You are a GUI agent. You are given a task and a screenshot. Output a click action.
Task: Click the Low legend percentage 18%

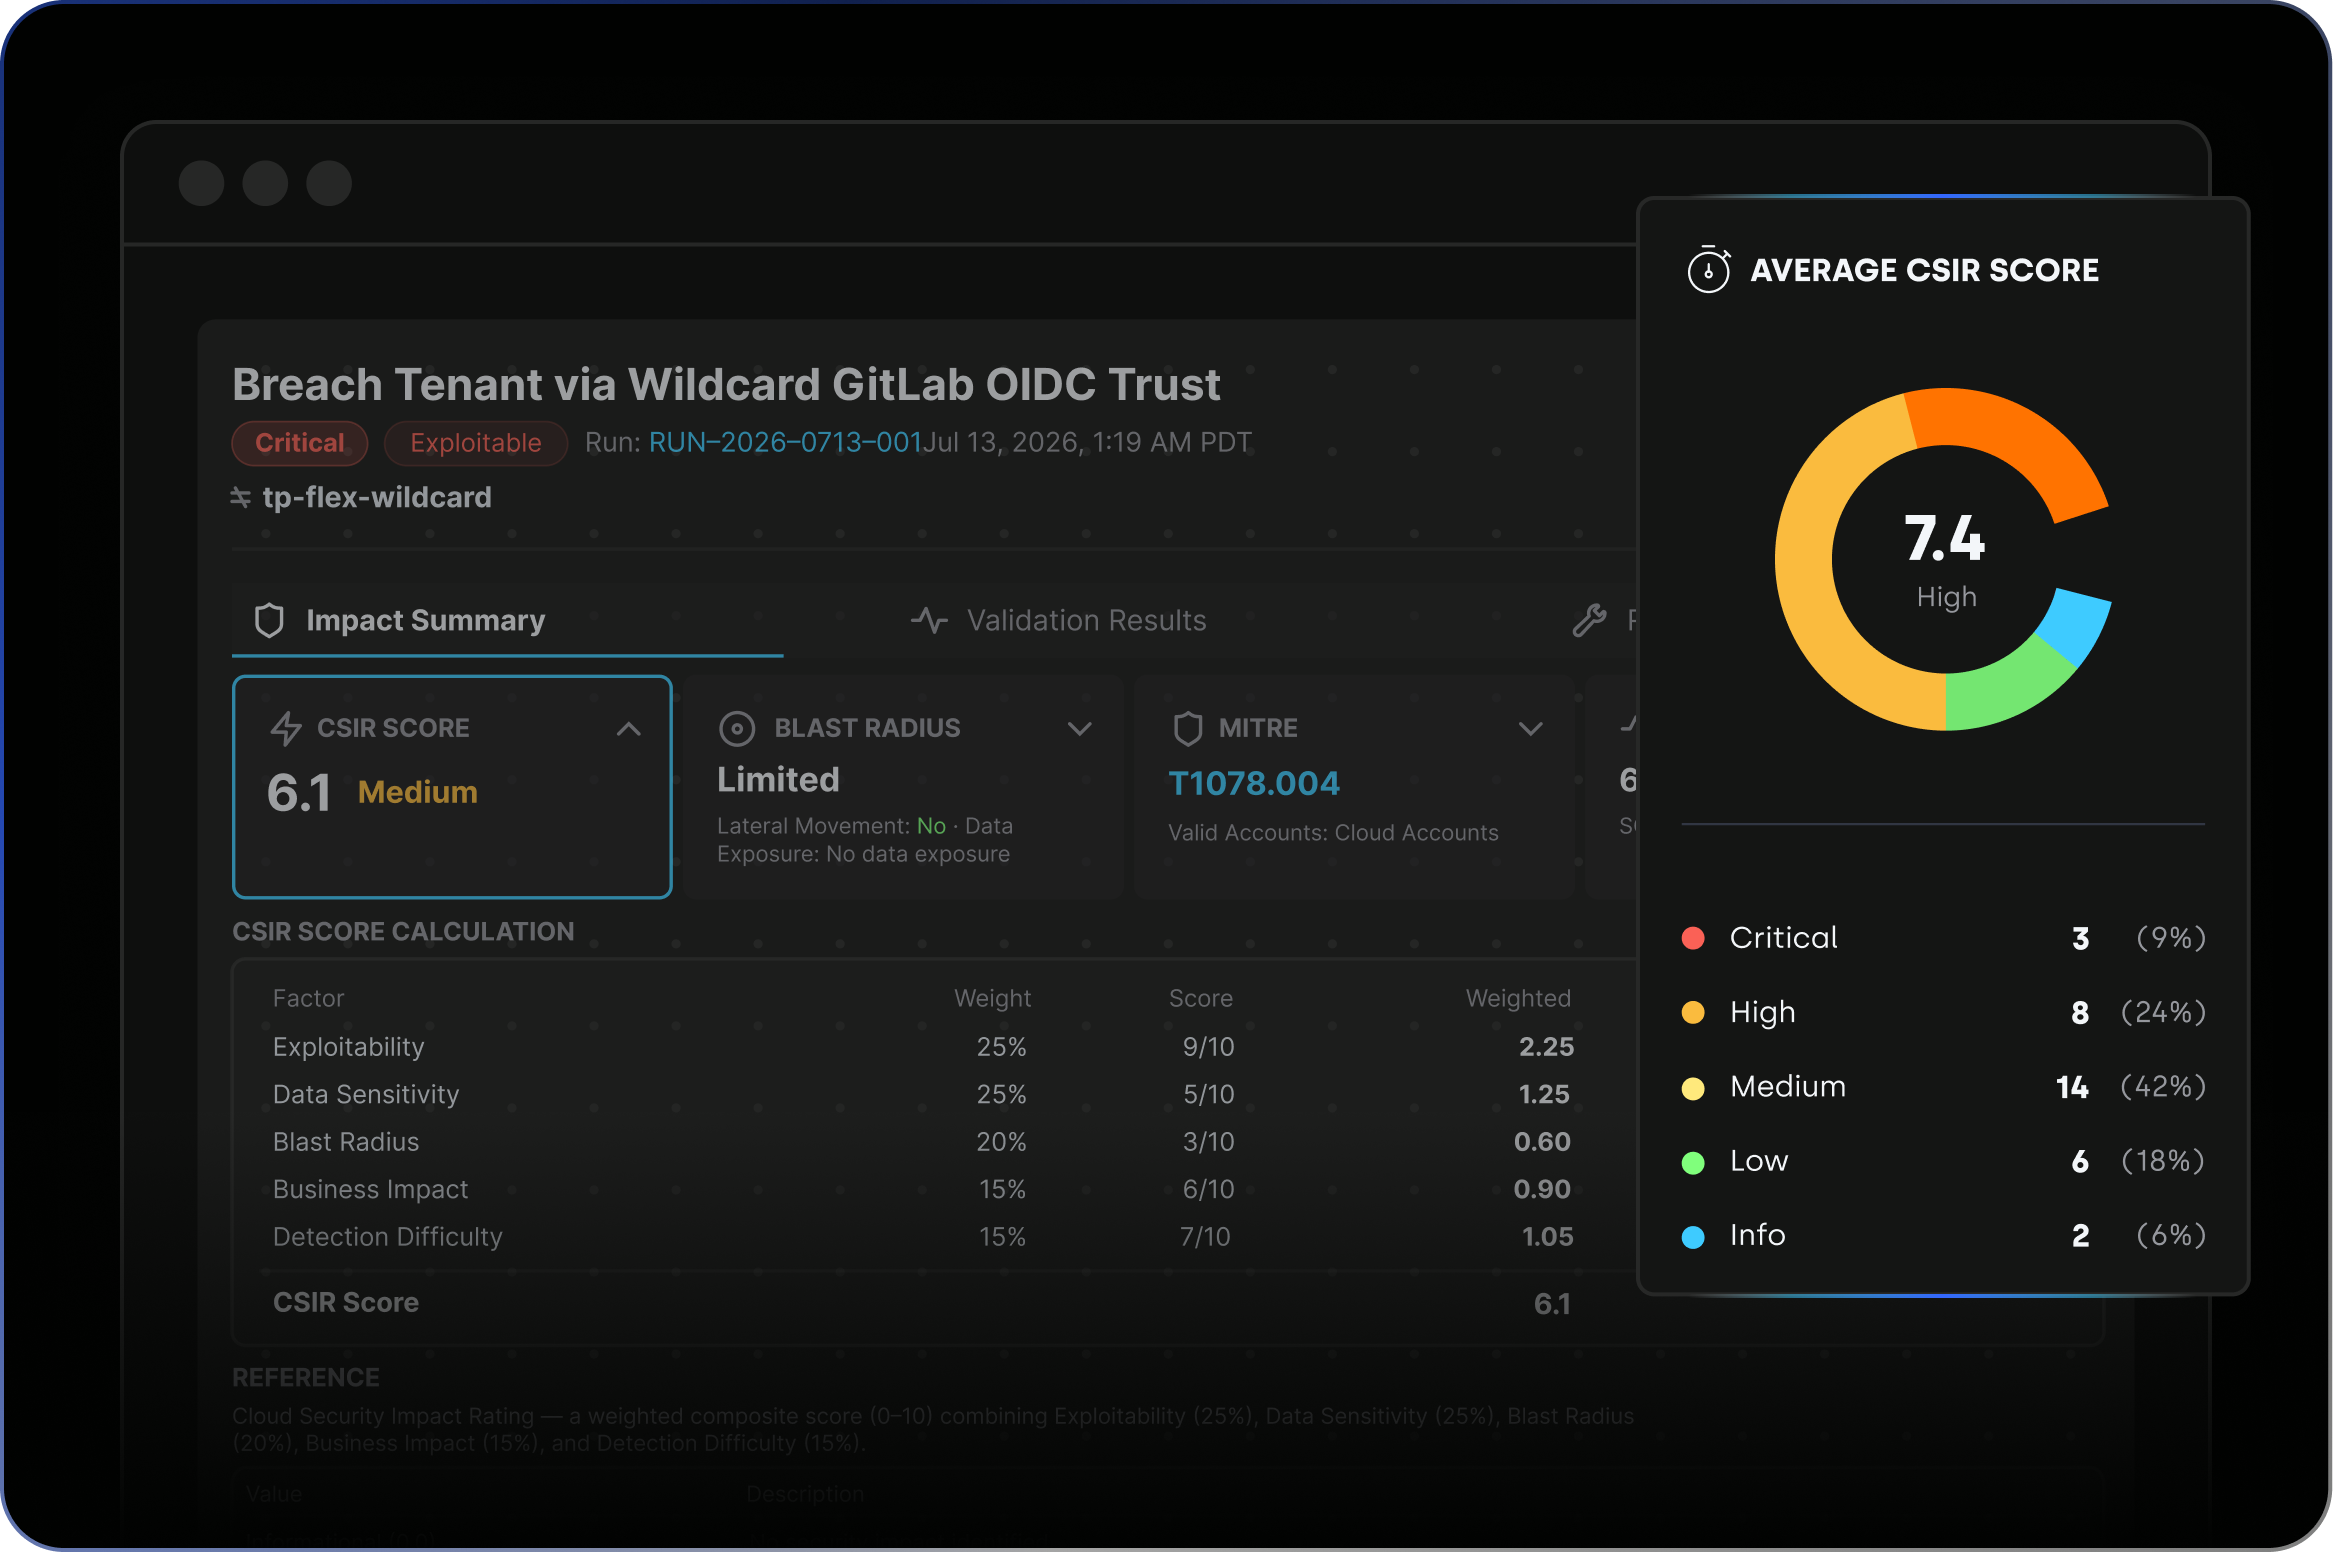pos(2163,1161)
